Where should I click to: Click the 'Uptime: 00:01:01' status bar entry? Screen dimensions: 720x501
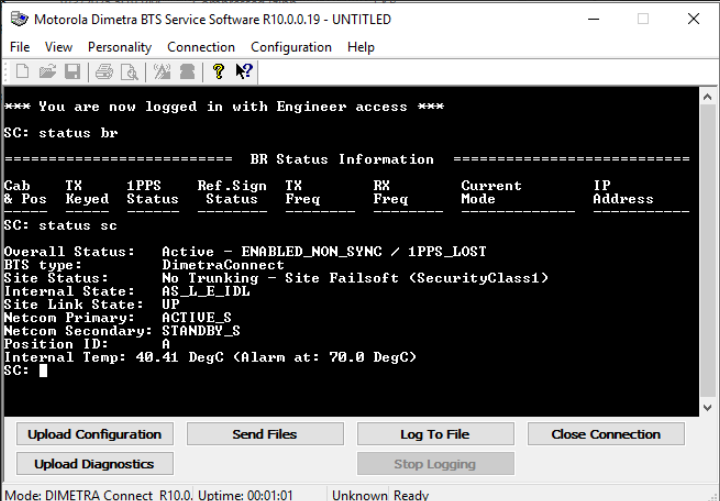[245, 495]
